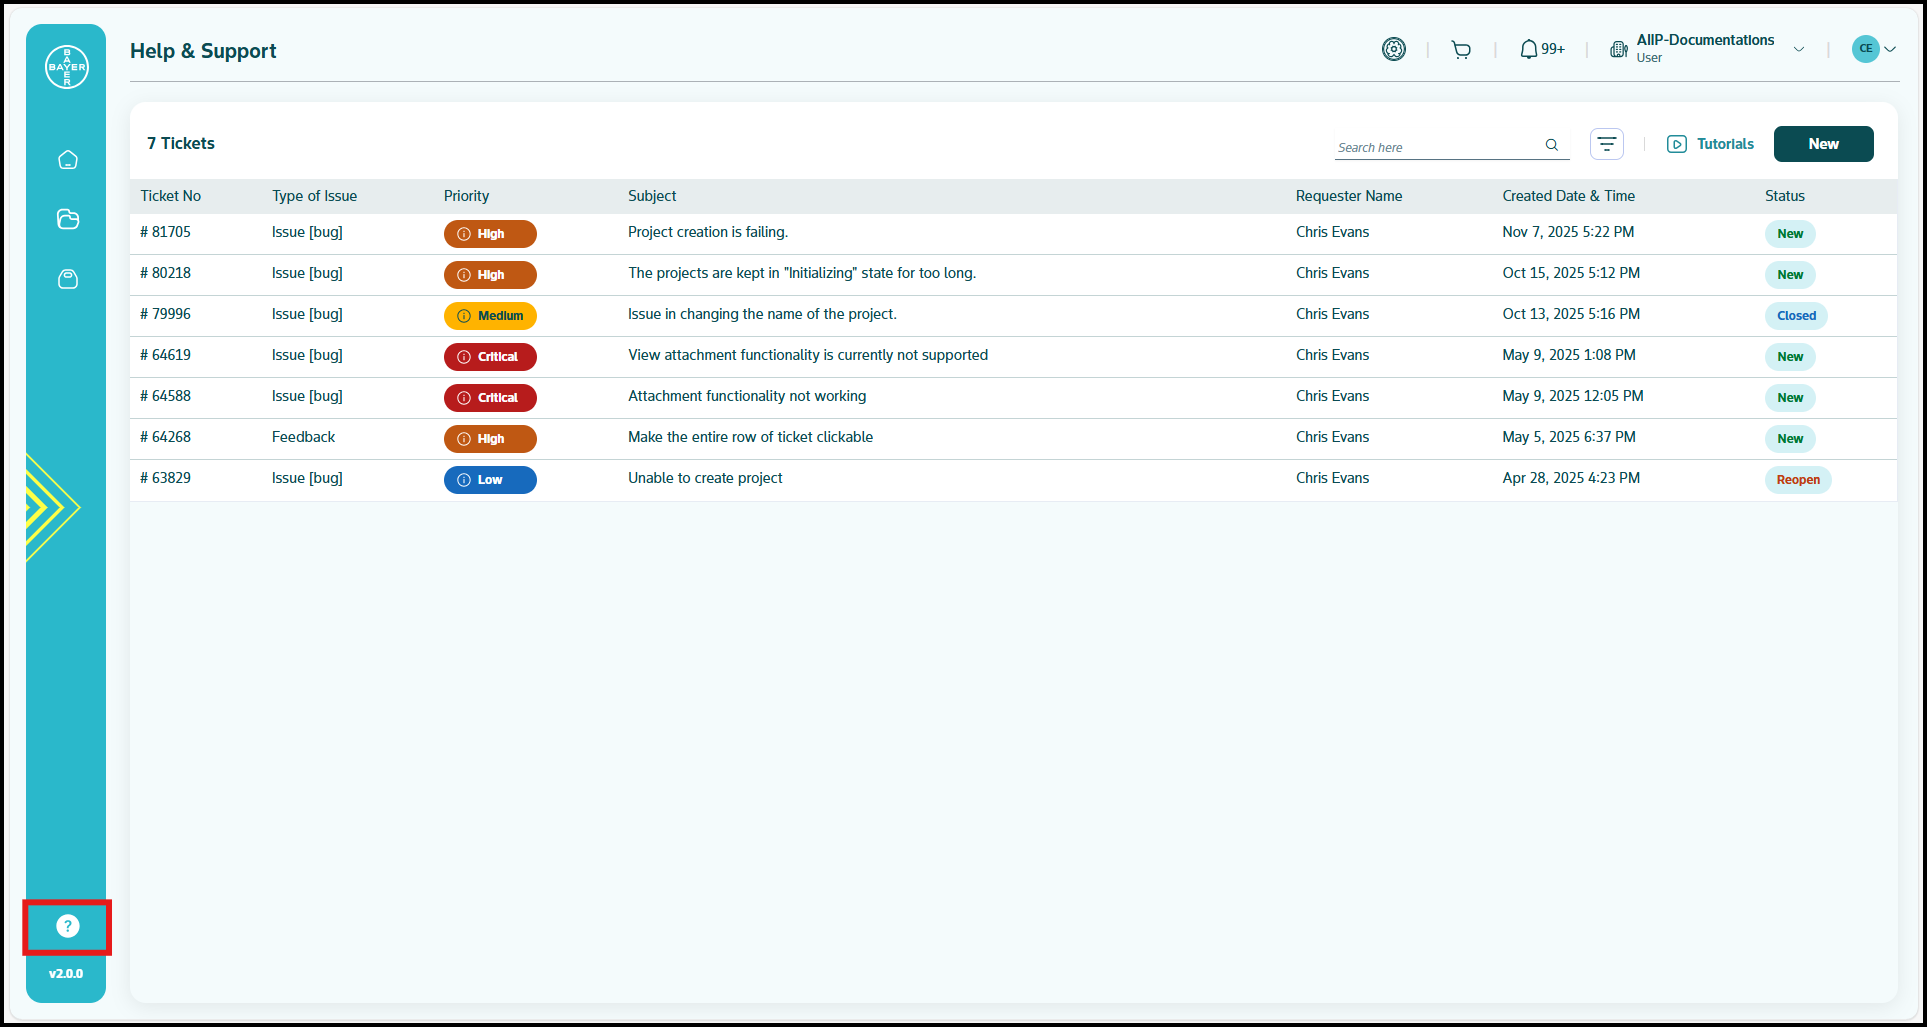Click the search magnifier icon

(x=1551, y=145)
